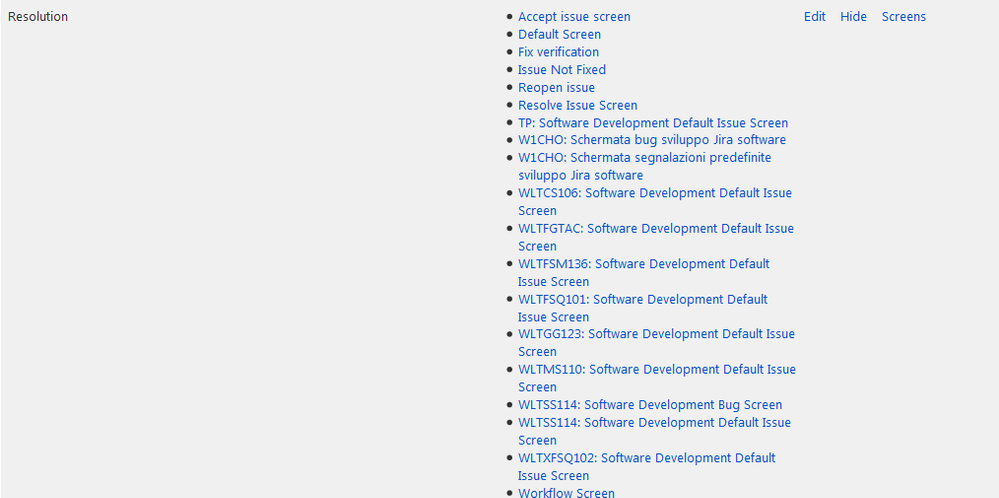Open WLTMS110 Software Development Default Issue Screen
This screenshot has height=498, width=999.
pyautogui.click(x=657, y=378)
